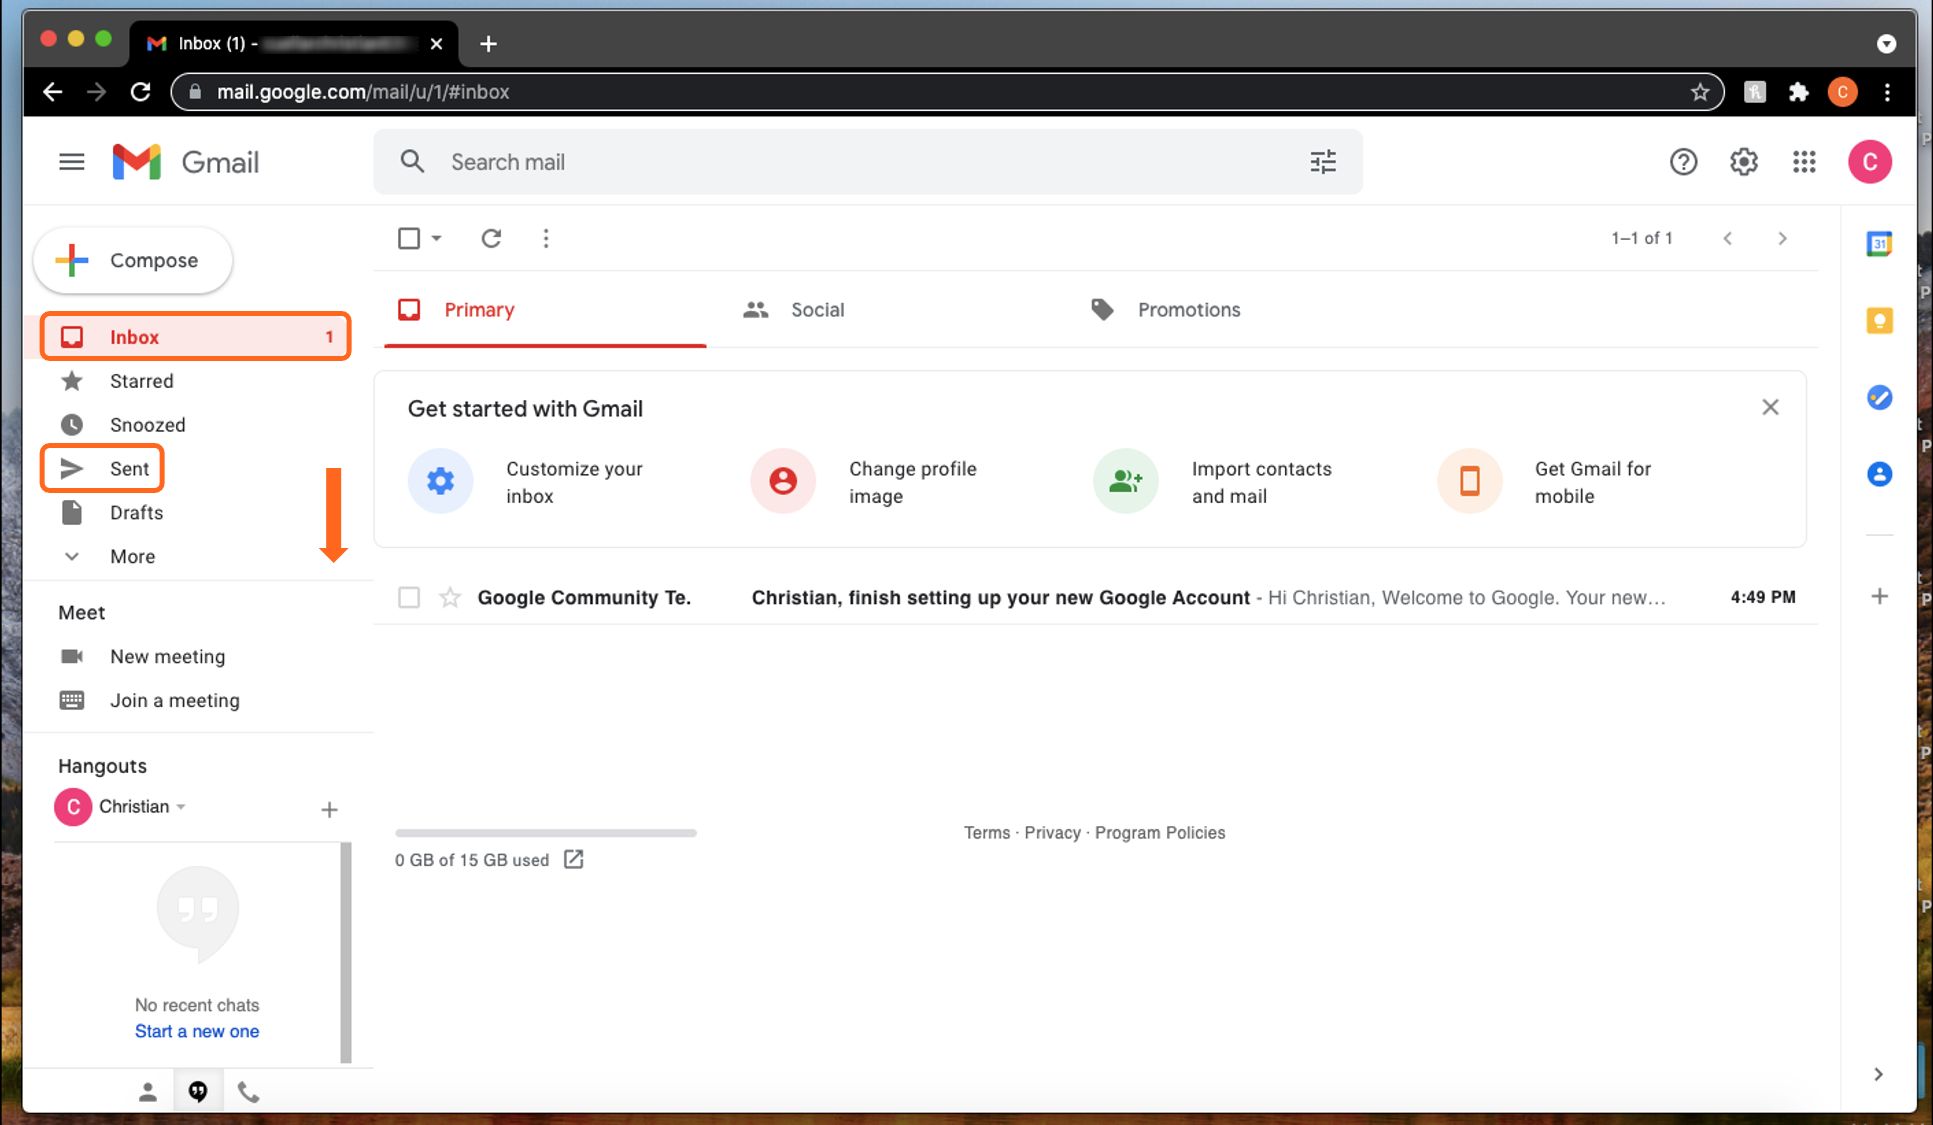
Task: Click the search magnifier icon
Action: (x=412, y=162)
